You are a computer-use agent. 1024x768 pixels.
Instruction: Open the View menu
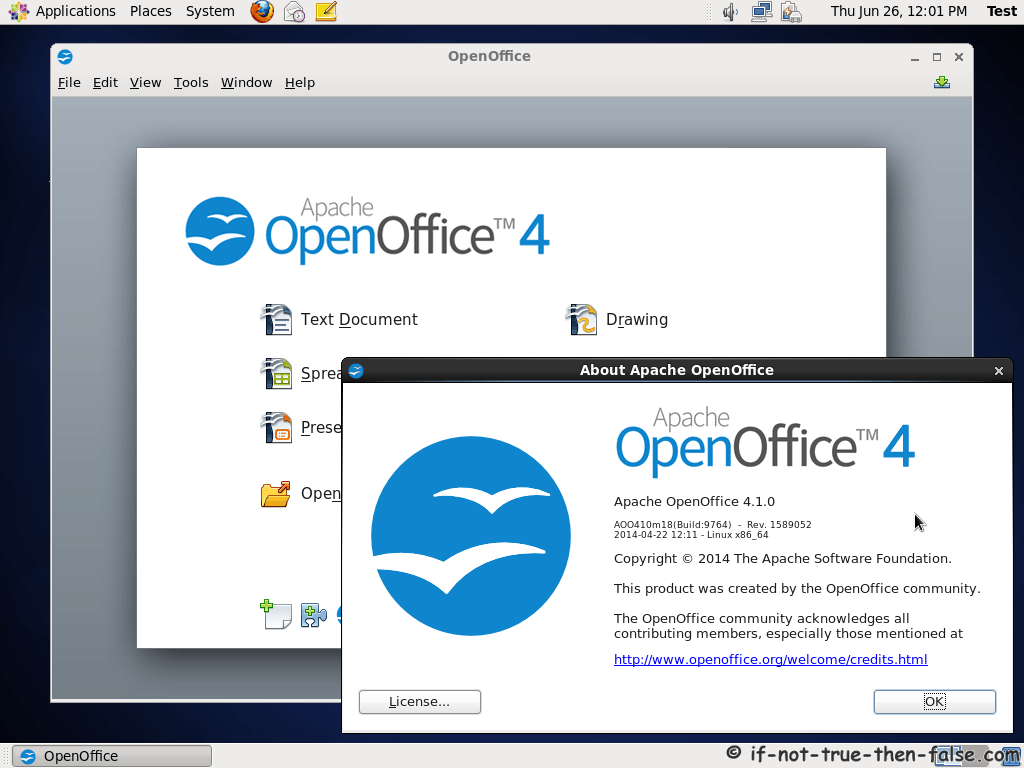(x=145, y=82)
